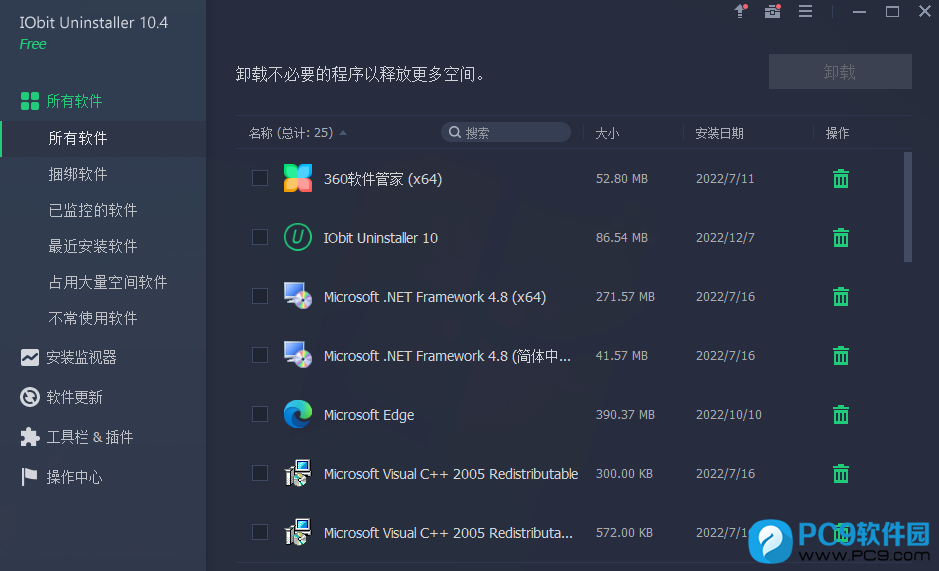Click the 操作 column header
The image size is (939, 571).
[x=837, y=133]
